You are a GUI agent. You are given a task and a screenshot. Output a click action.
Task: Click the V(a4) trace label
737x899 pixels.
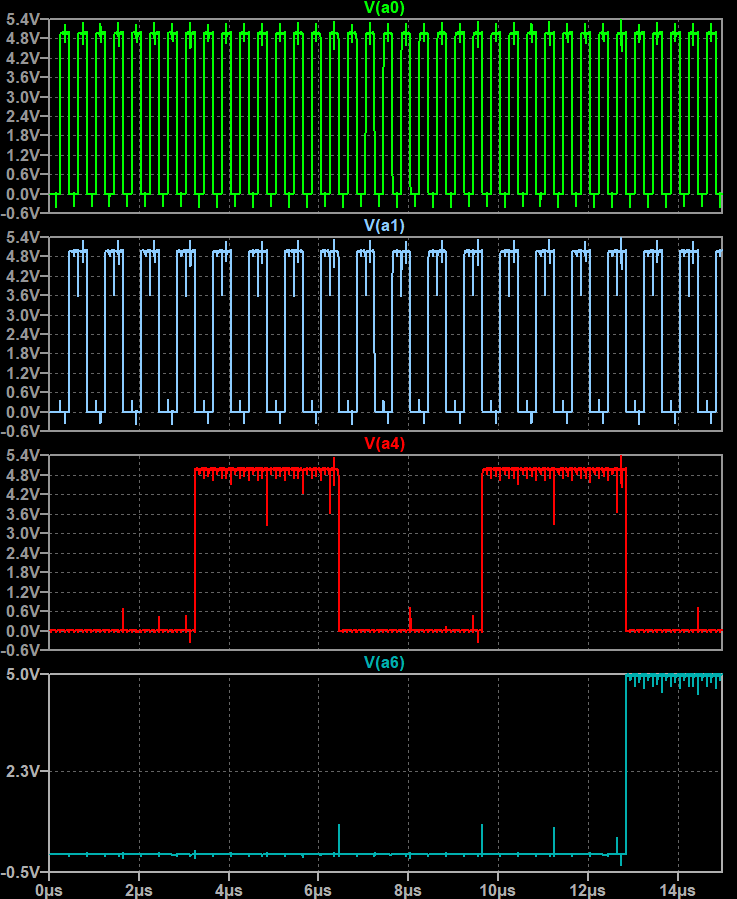point(384,443)
